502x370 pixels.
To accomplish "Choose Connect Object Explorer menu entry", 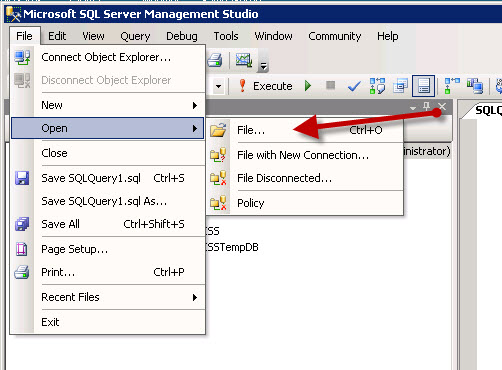I will tap(108, 57).
